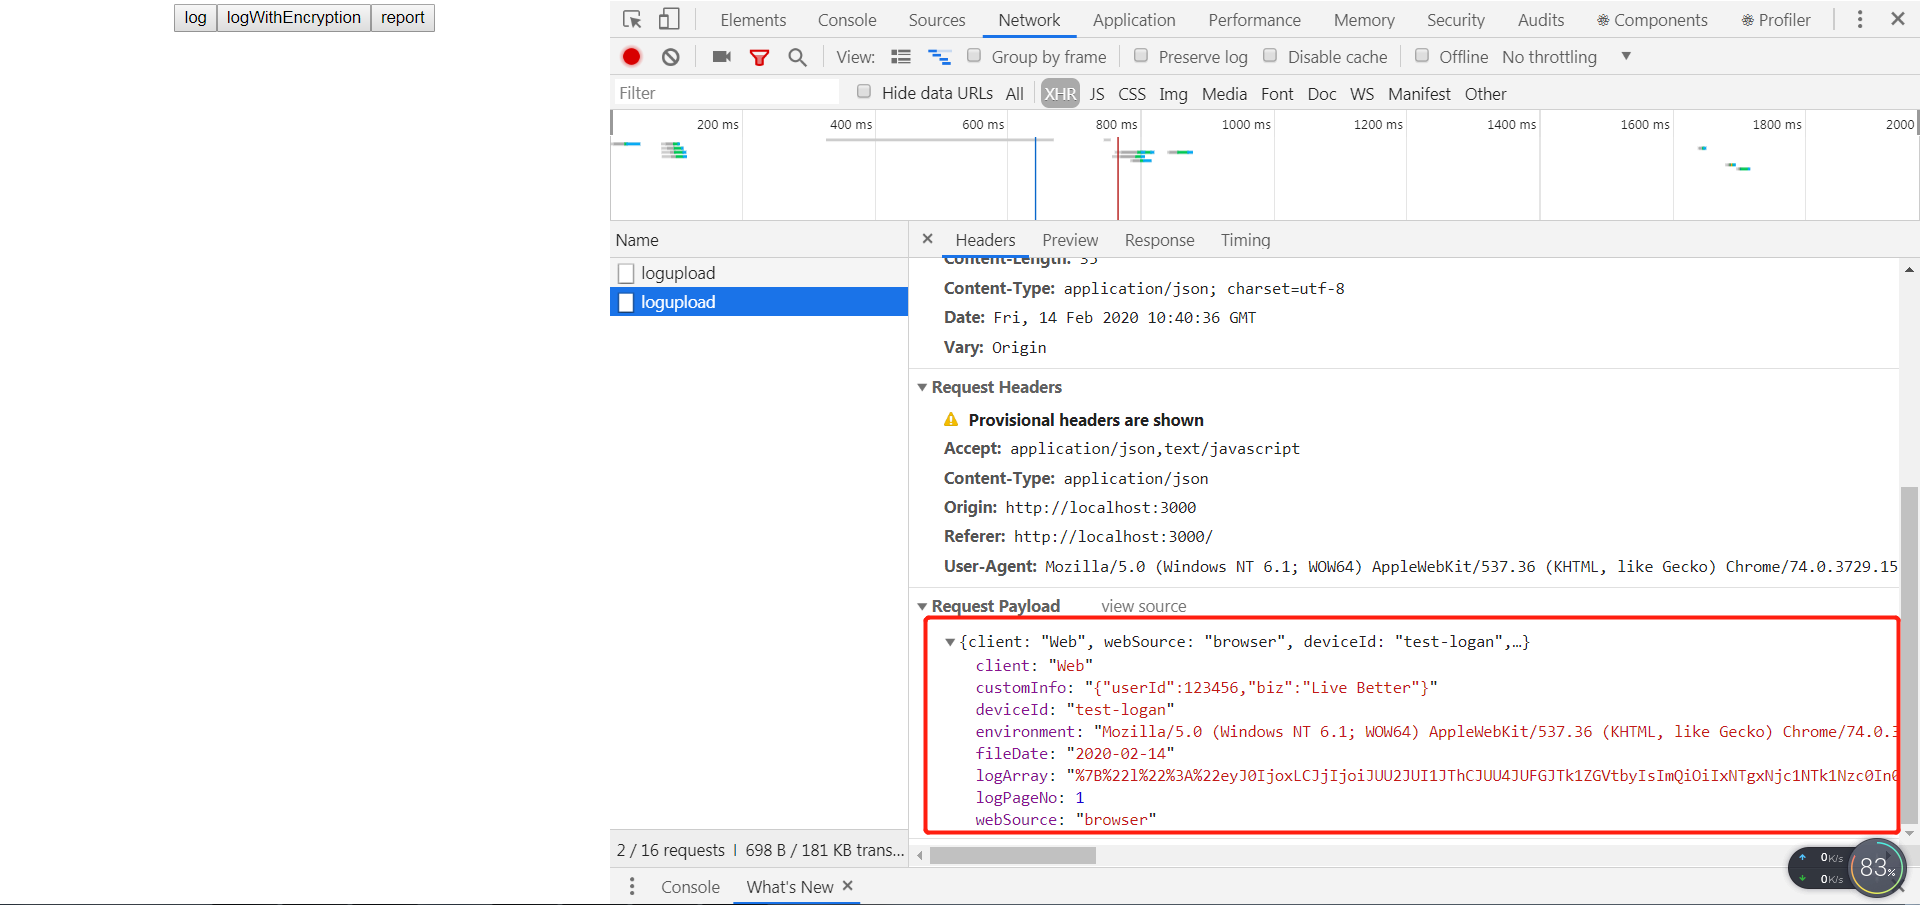
Task: Filter requests by Other type
Action: pyautogui.click(x=1485, y=94)
